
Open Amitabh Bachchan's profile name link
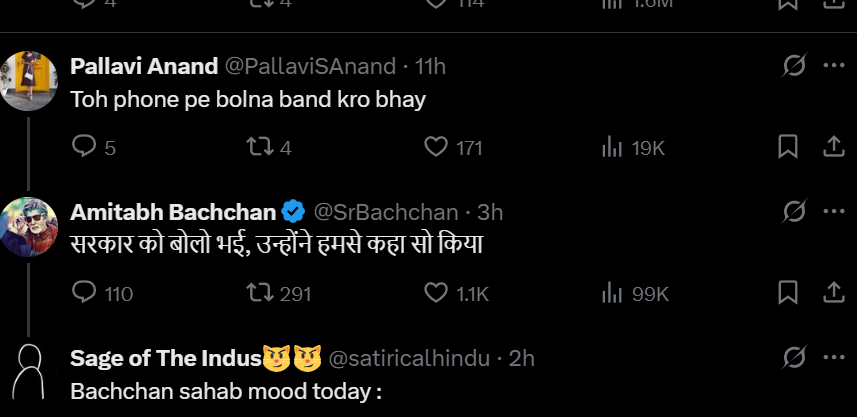174,212
